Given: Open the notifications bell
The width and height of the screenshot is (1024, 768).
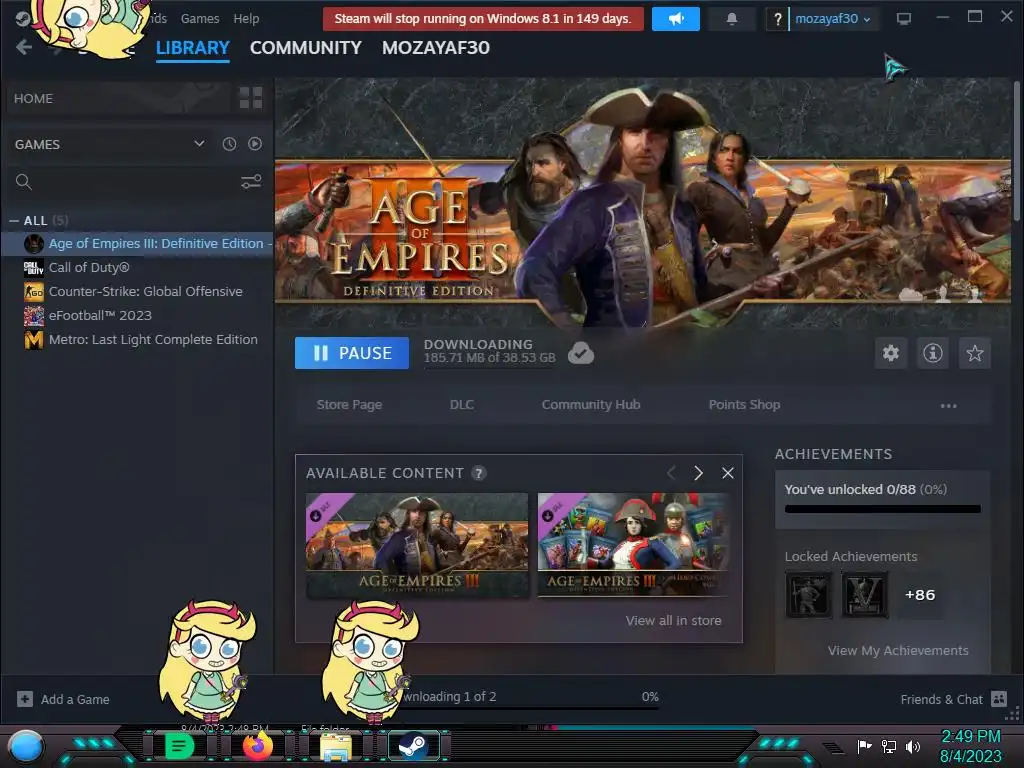Looking at the screenshot, I should tap(732, 19).
